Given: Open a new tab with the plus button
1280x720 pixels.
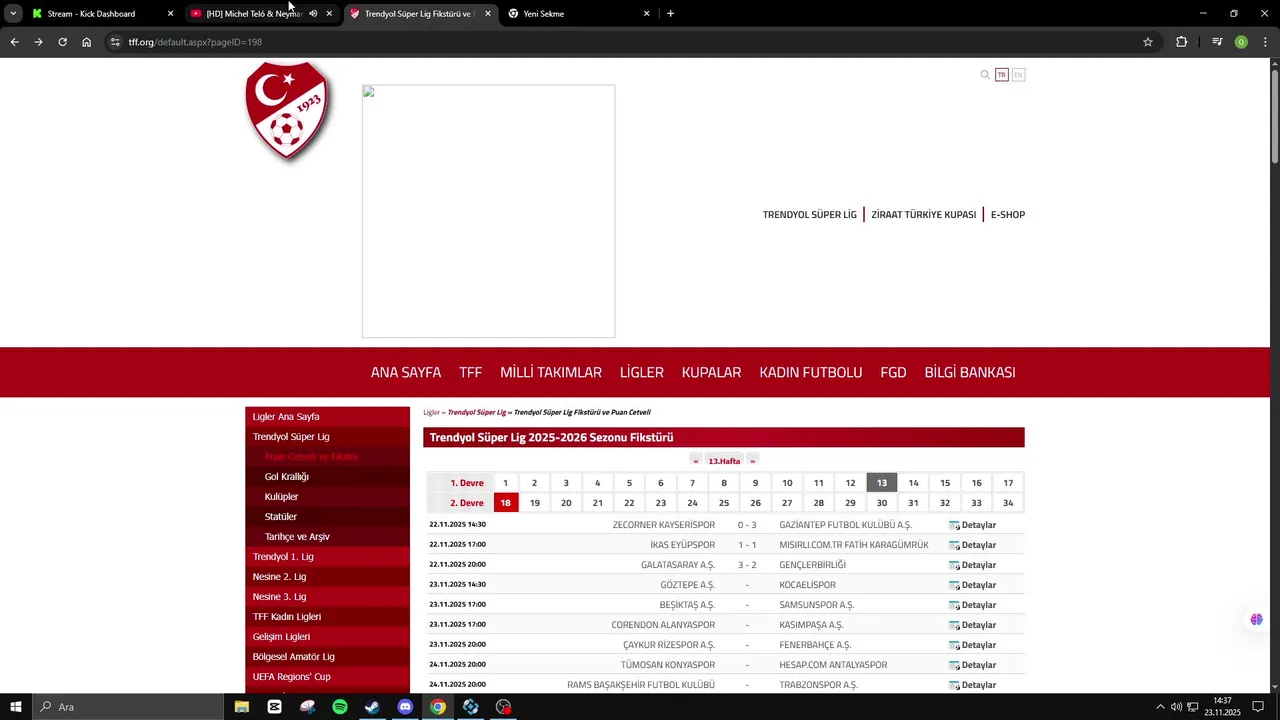Looking at the screenshot, I should tap(670, 14).
